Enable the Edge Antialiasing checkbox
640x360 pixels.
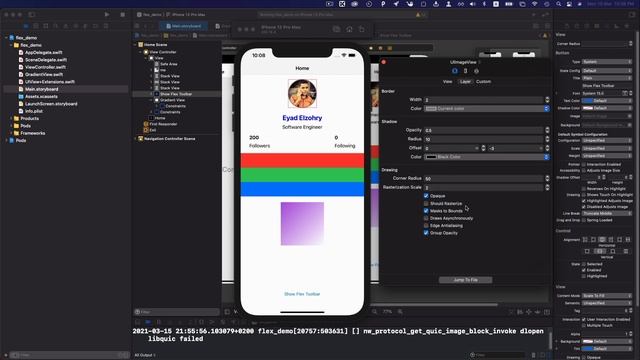coord(426,225)
